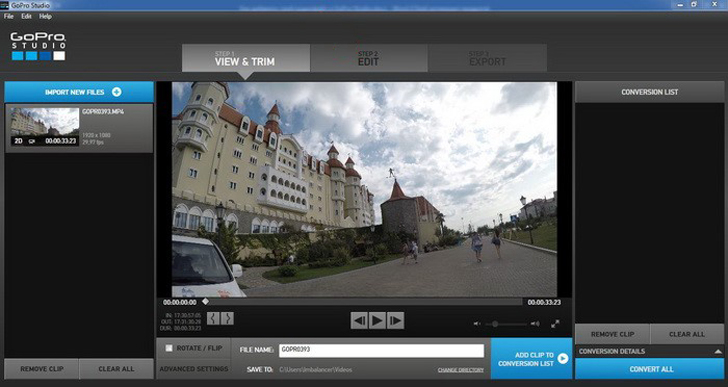
Task: Click the Change Directory link
Action: click(461, 370)
